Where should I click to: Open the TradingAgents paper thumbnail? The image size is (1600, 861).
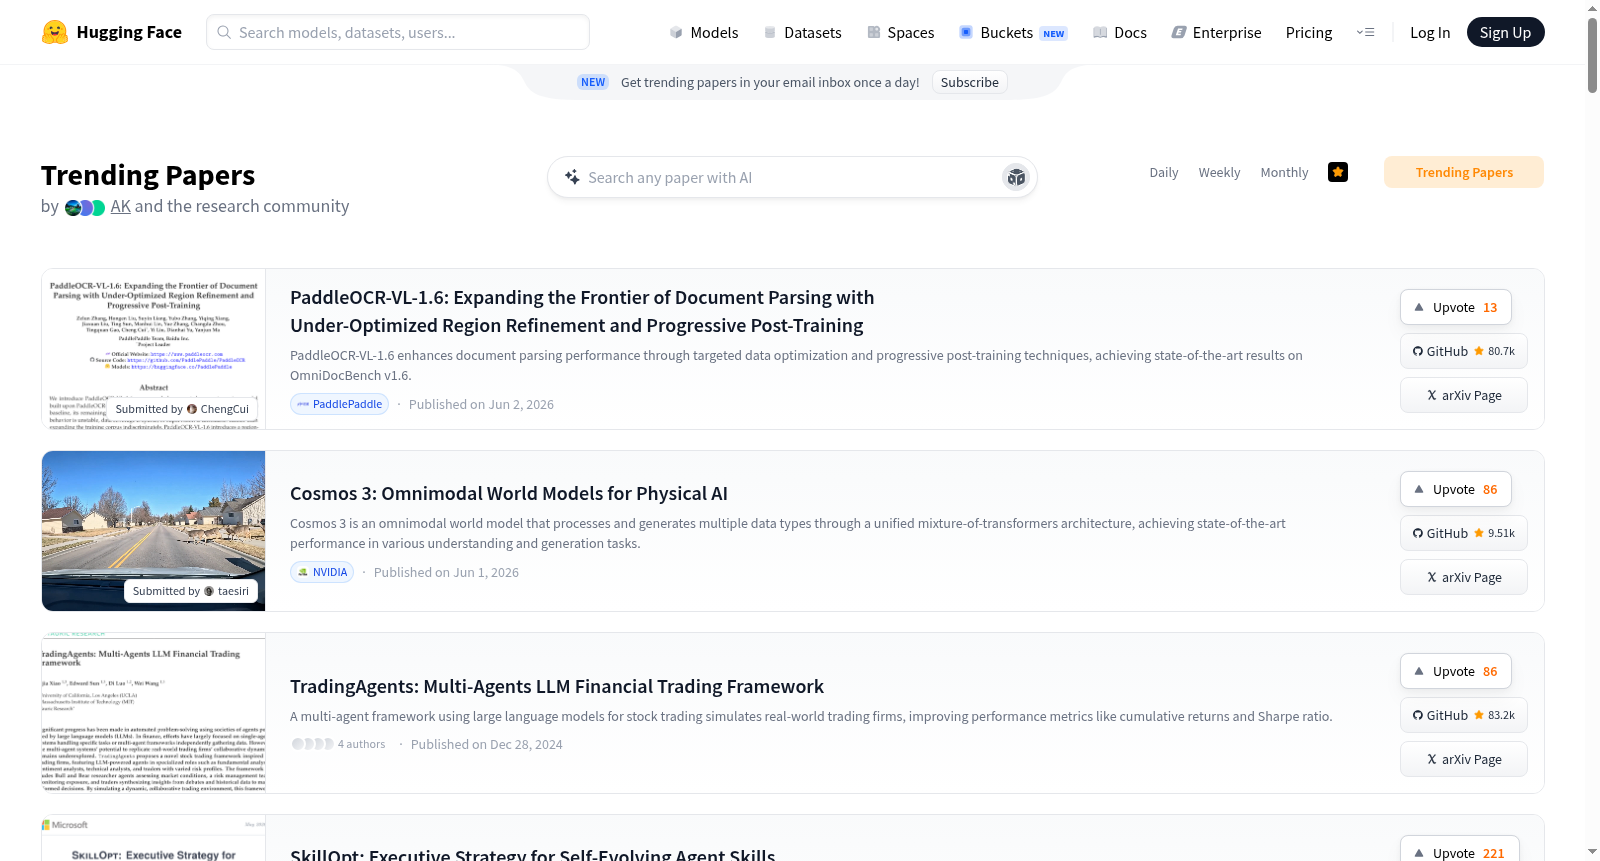click(x=154, y=713)
